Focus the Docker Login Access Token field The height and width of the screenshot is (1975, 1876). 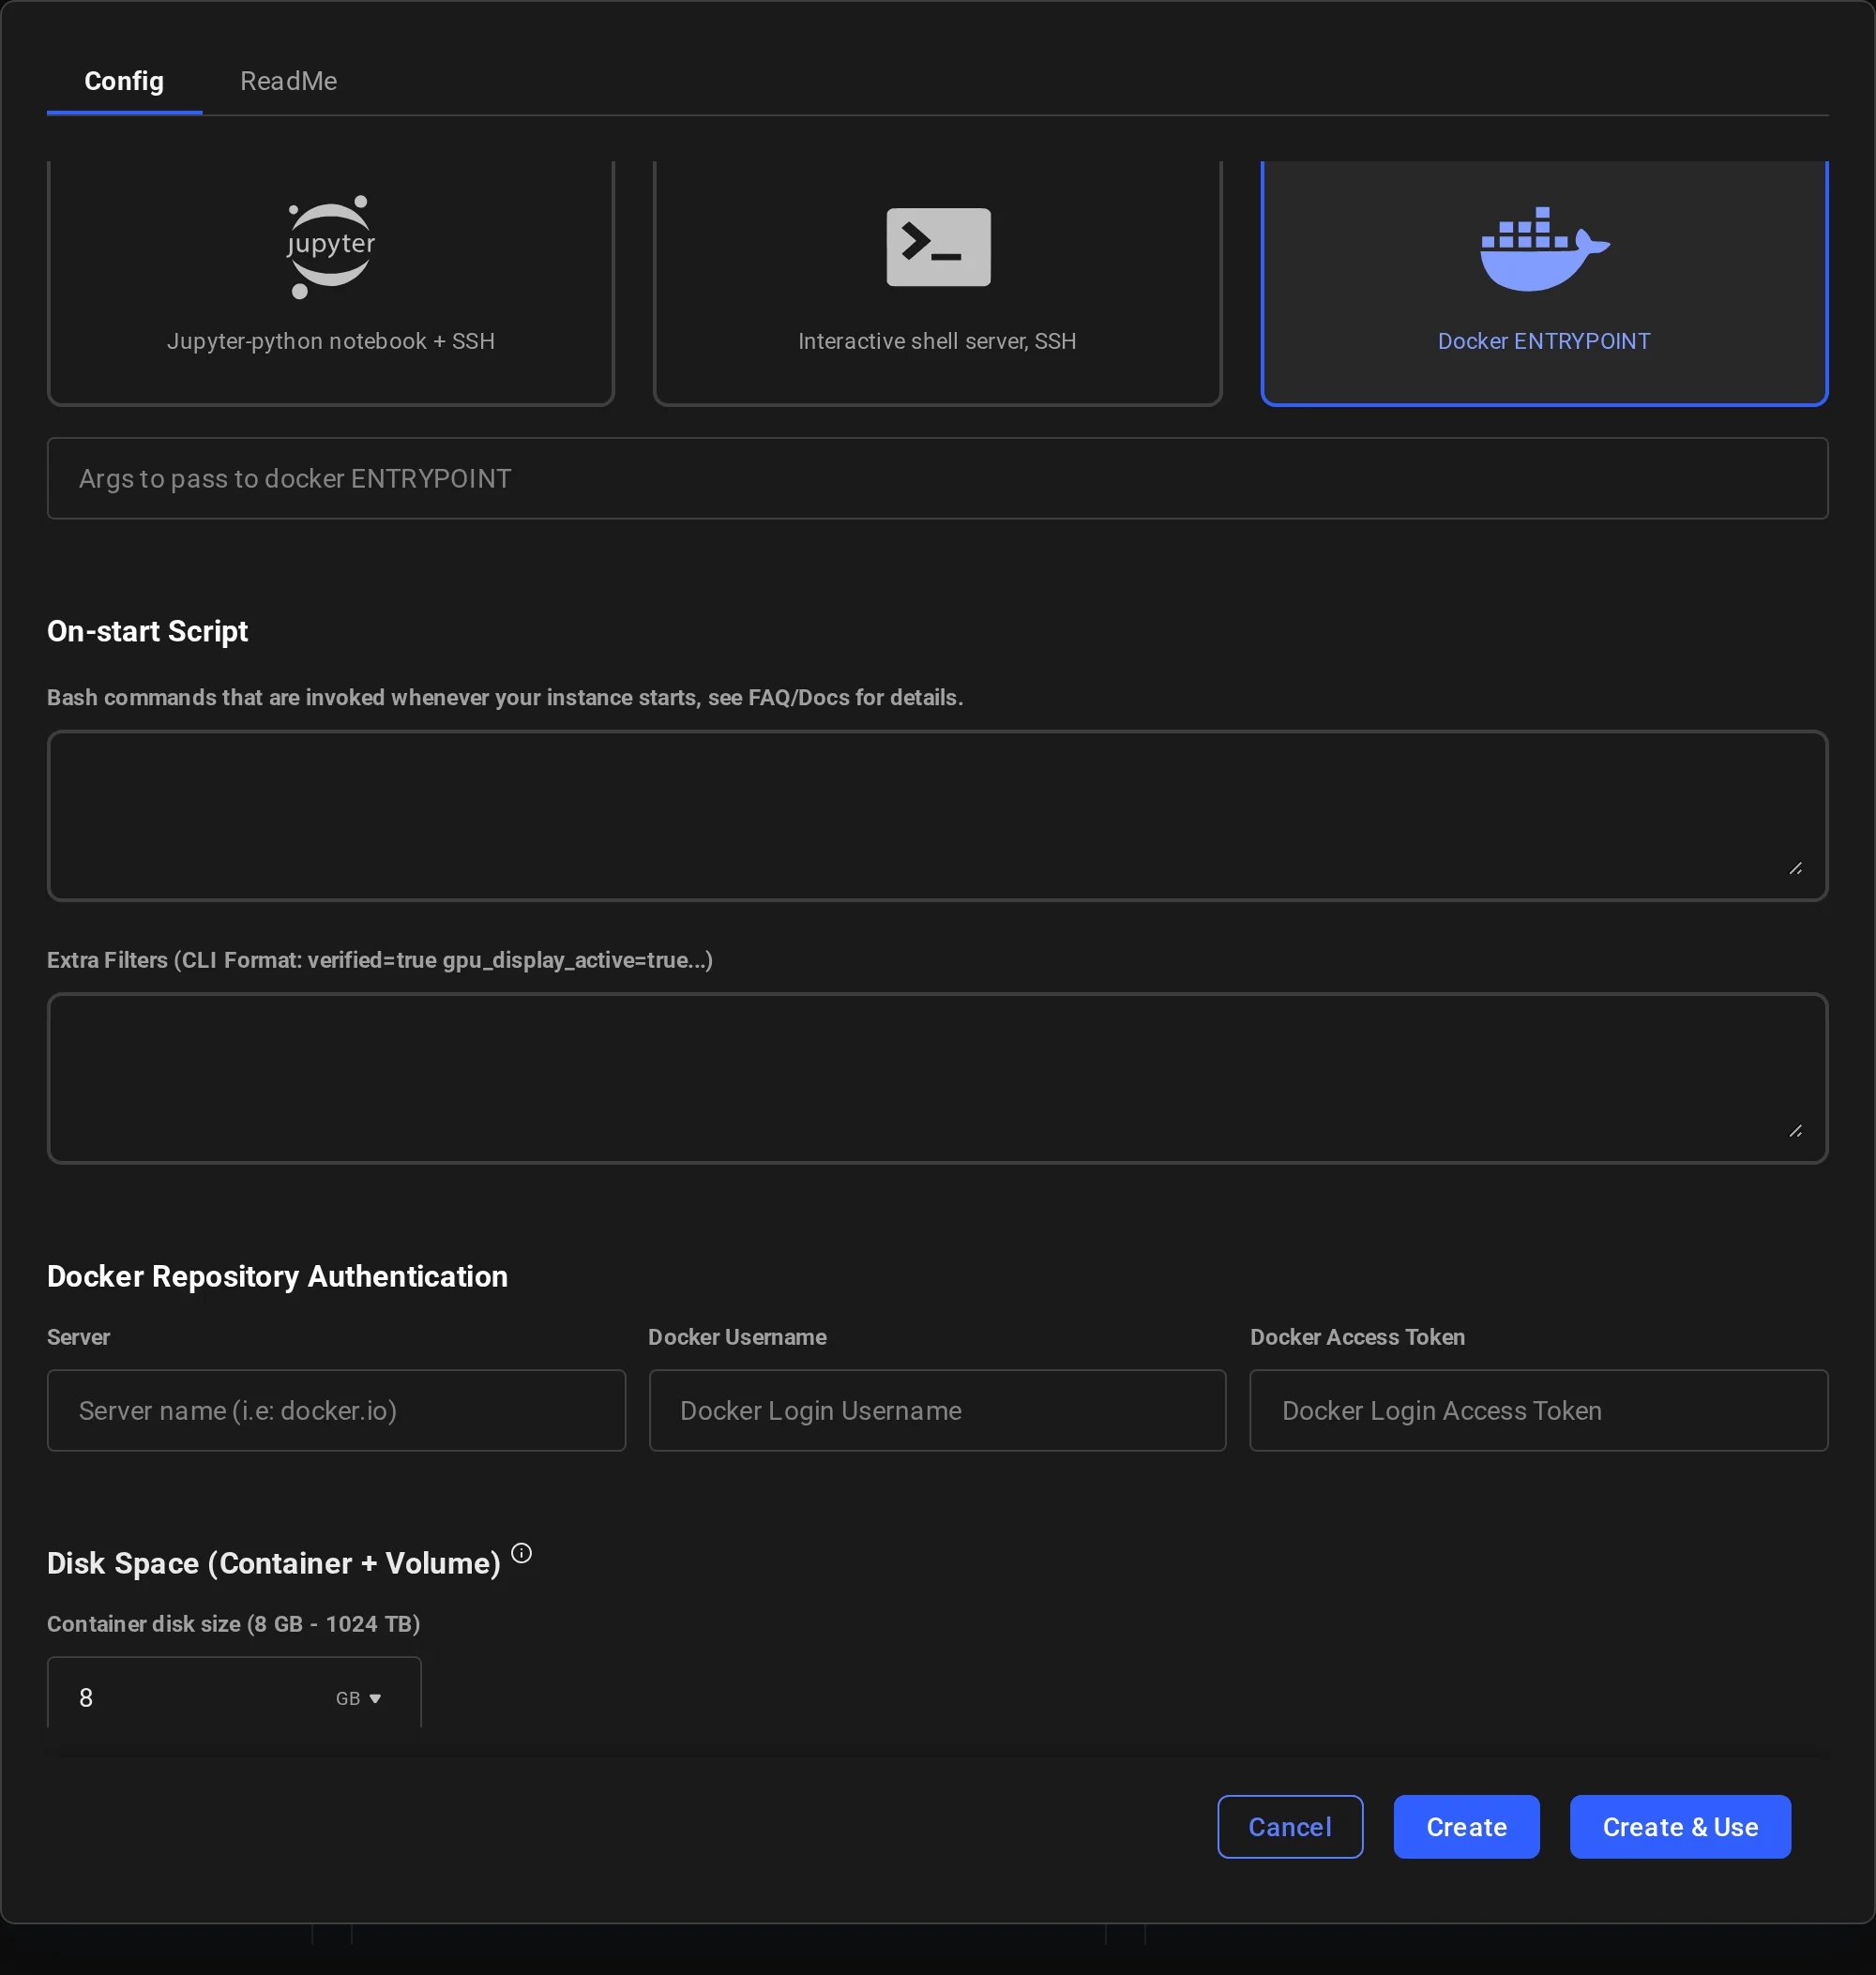pos(1538,1410)
